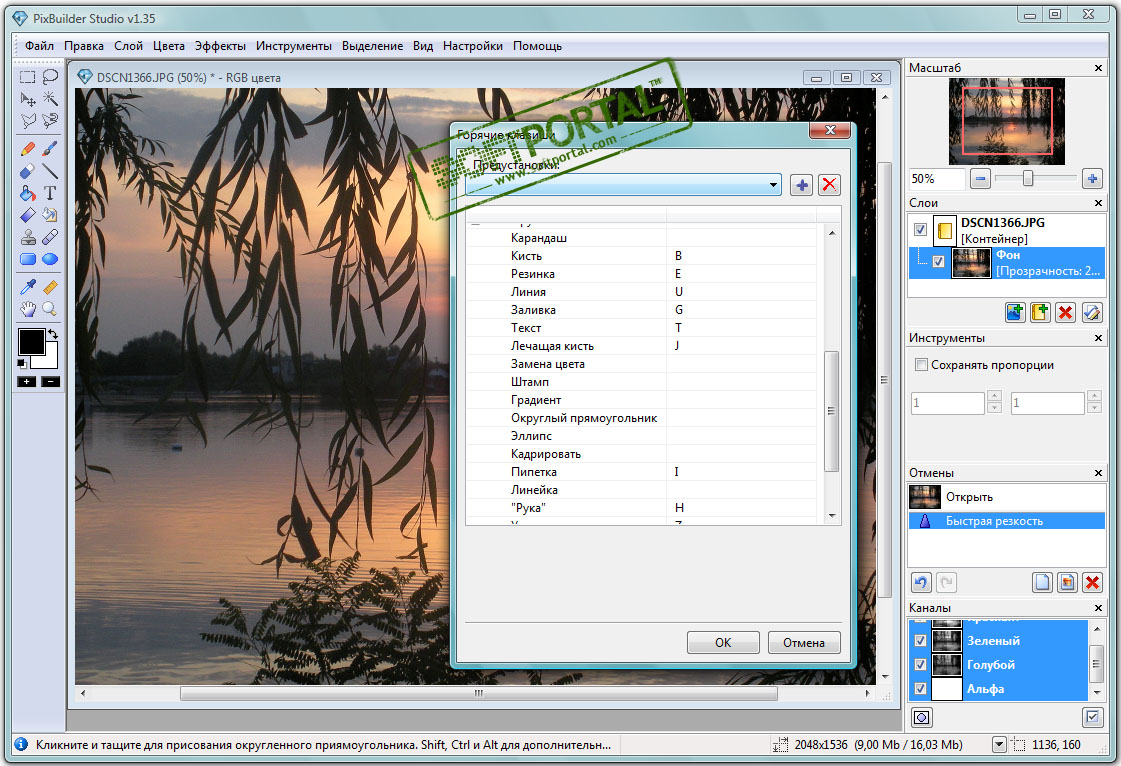Viewport: 1121px width, 766px height.
Task: Select Лечащая кисть row in hotkeys list
Action: (x=641, y=346)
